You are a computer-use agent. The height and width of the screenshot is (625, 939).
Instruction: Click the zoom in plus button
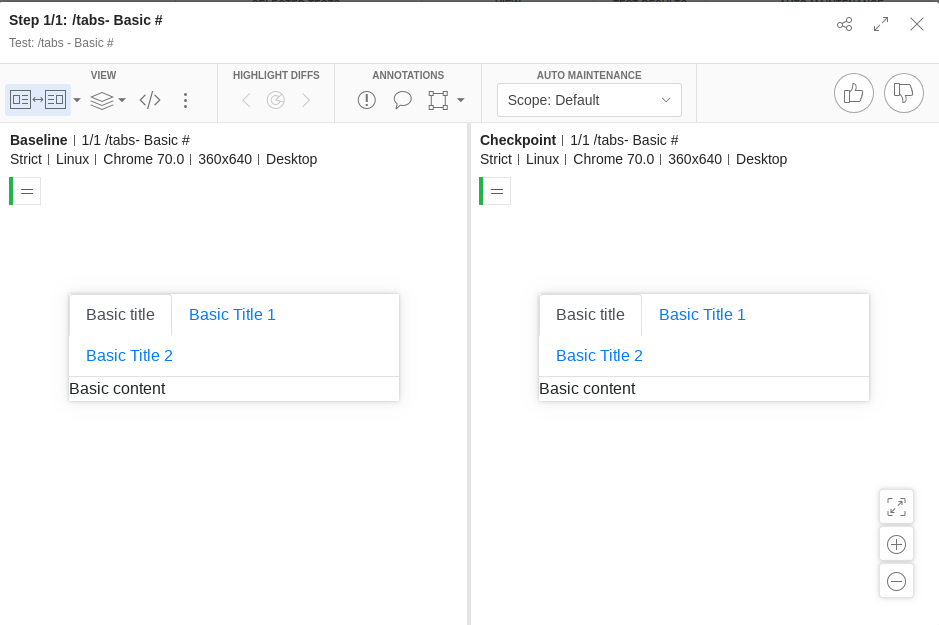pyautogui.click(x=896, y=544)
